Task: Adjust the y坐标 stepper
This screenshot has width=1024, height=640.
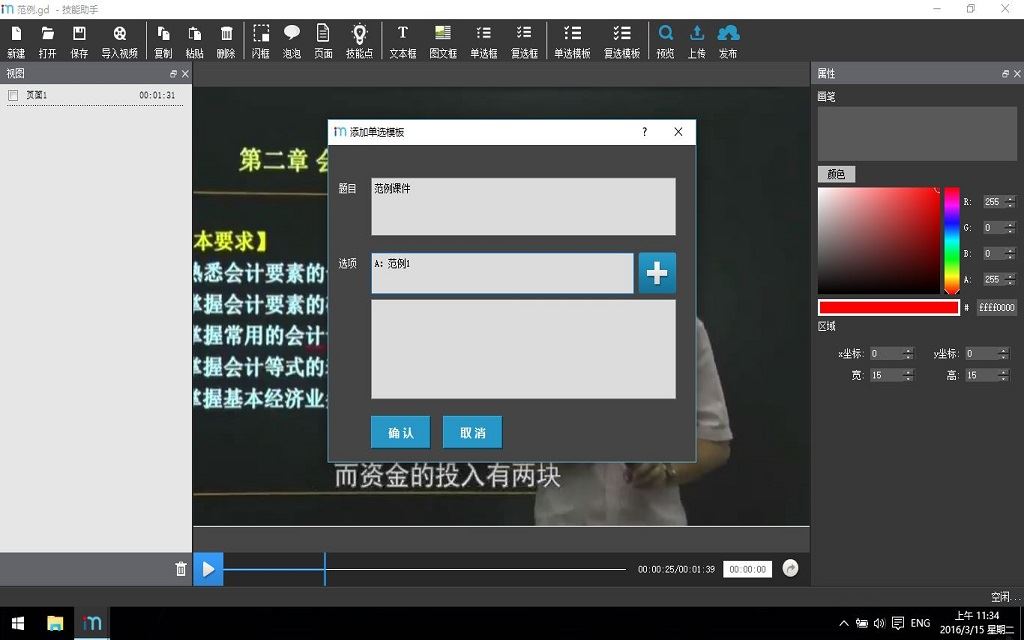Action: 1004,353
